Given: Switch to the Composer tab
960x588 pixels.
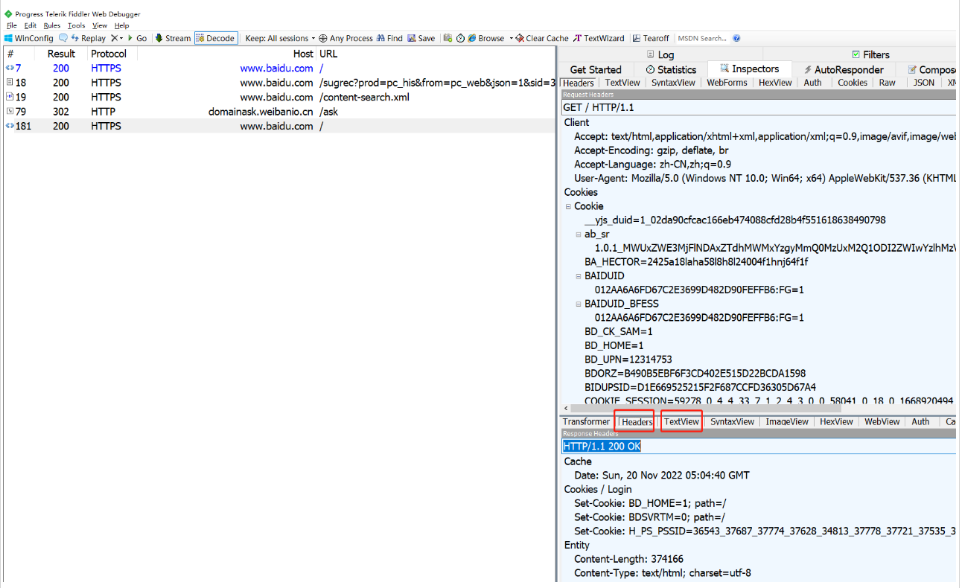Looking at the screenshot, I should point(931,70).
